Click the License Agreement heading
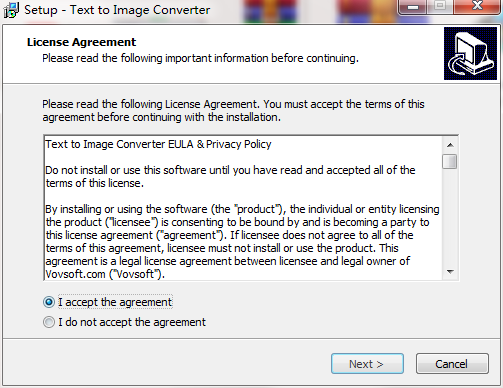The height and width of the screenshot is (388, 503). click(81, 42)
